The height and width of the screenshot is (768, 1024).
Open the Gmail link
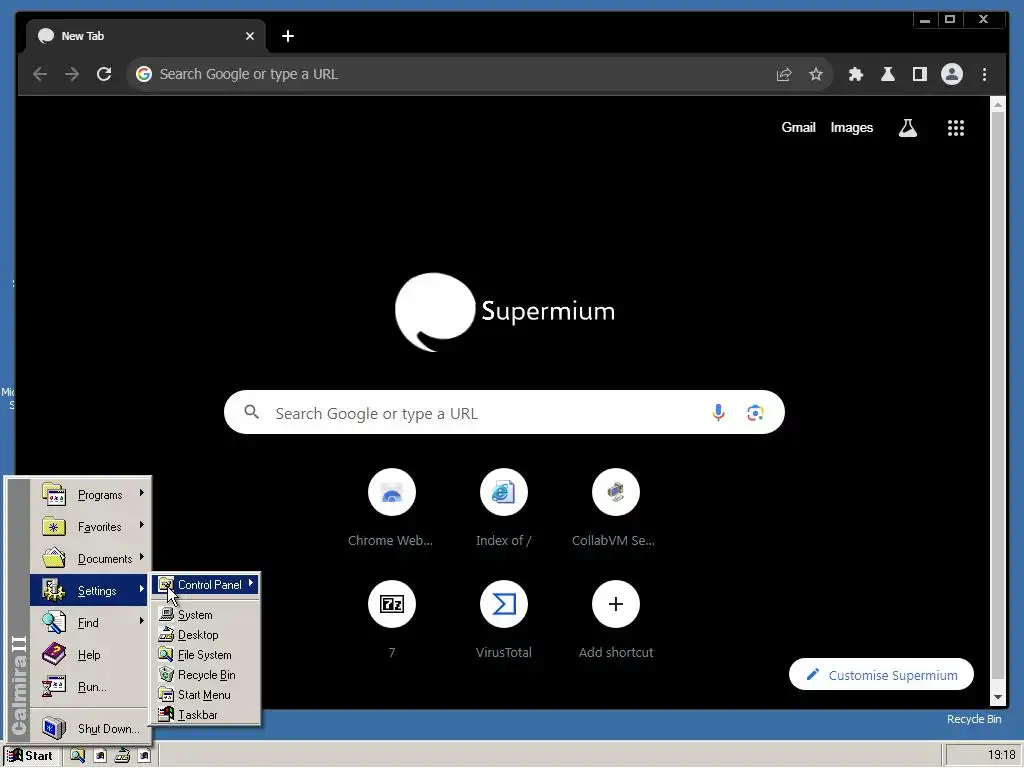(798, 127)
